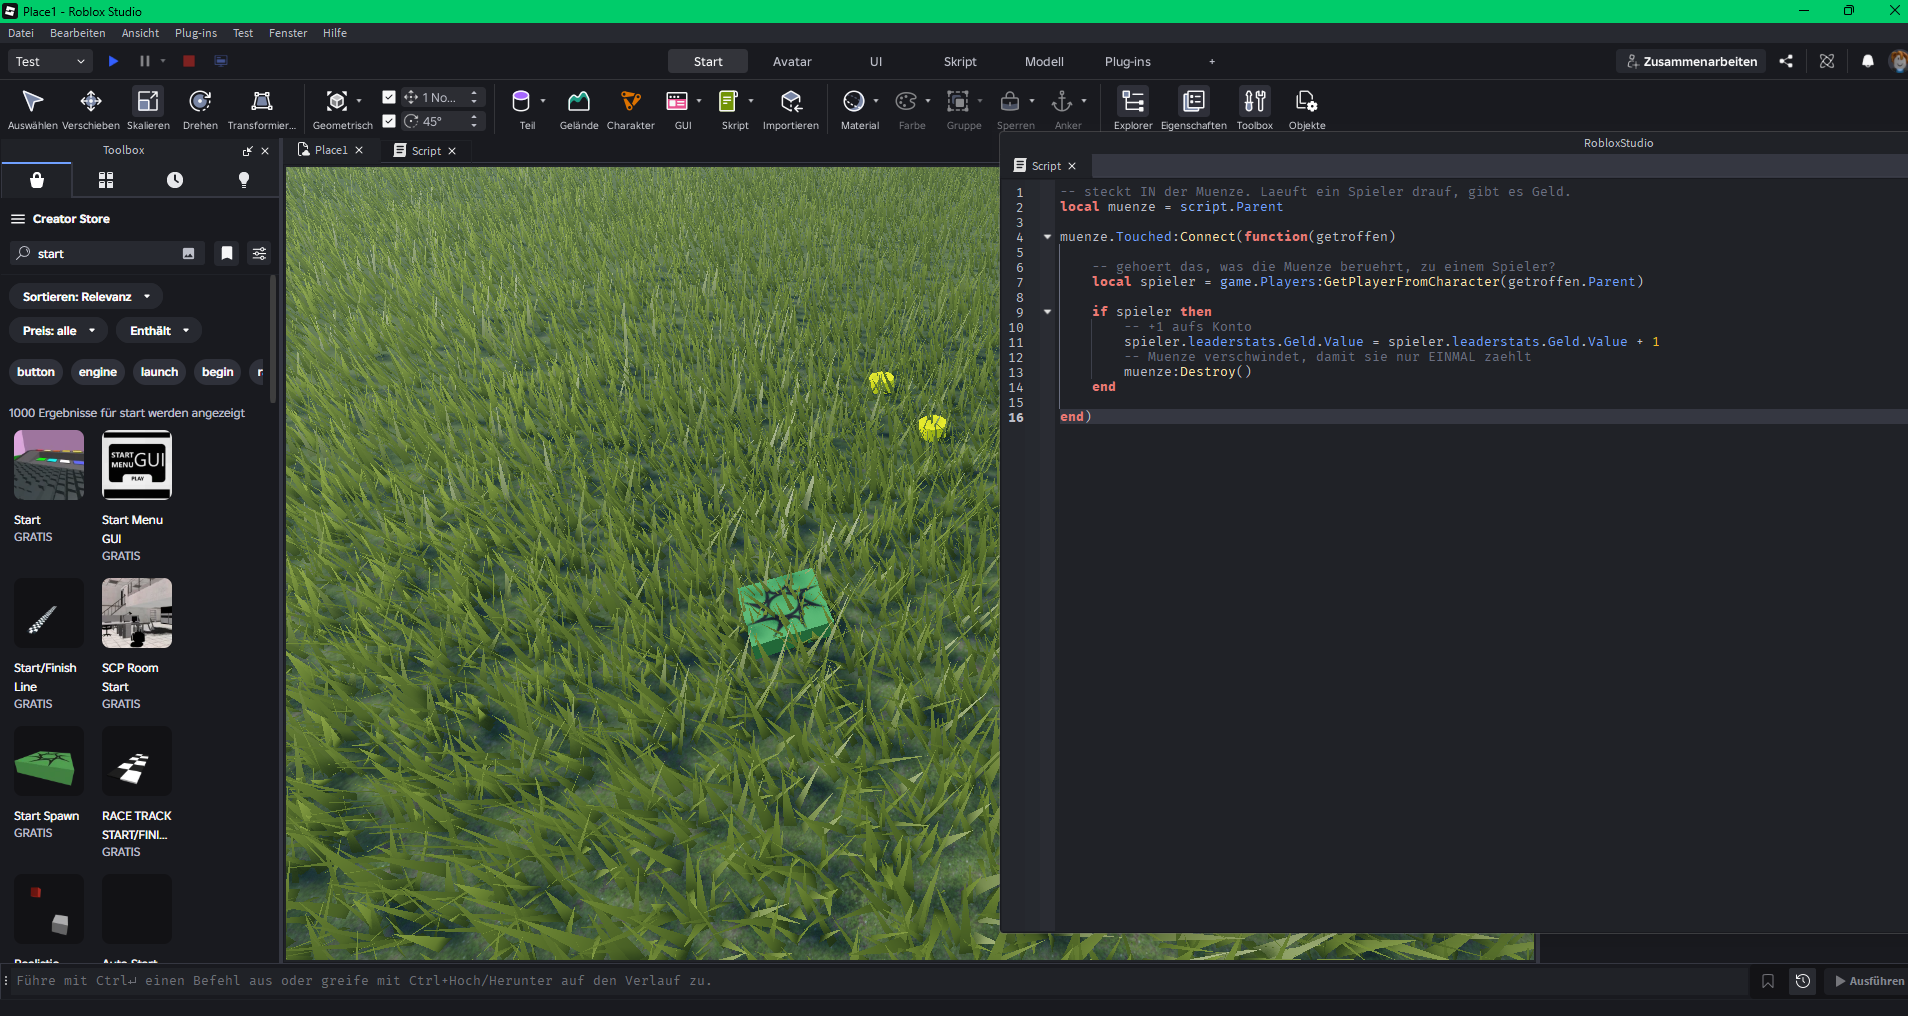Image resolution: width=1908 pixels, height=1016 pixels.
Task: Open the Modell ribbon tab
Action: coord(1044,61)
